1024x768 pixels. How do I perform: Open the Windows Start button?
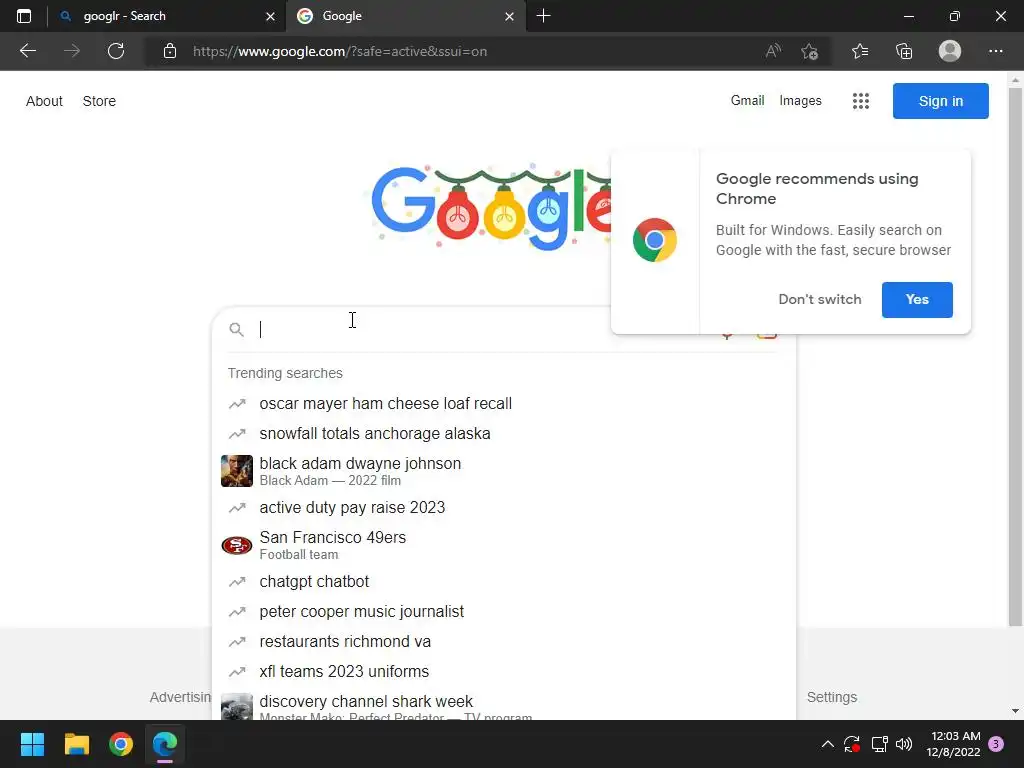32,744
